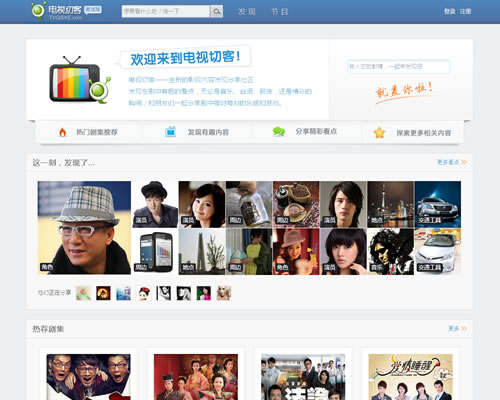Open 更多看点 link with double arrows
Viewport: 500px width, 400px height.
(x=452, y=162)
